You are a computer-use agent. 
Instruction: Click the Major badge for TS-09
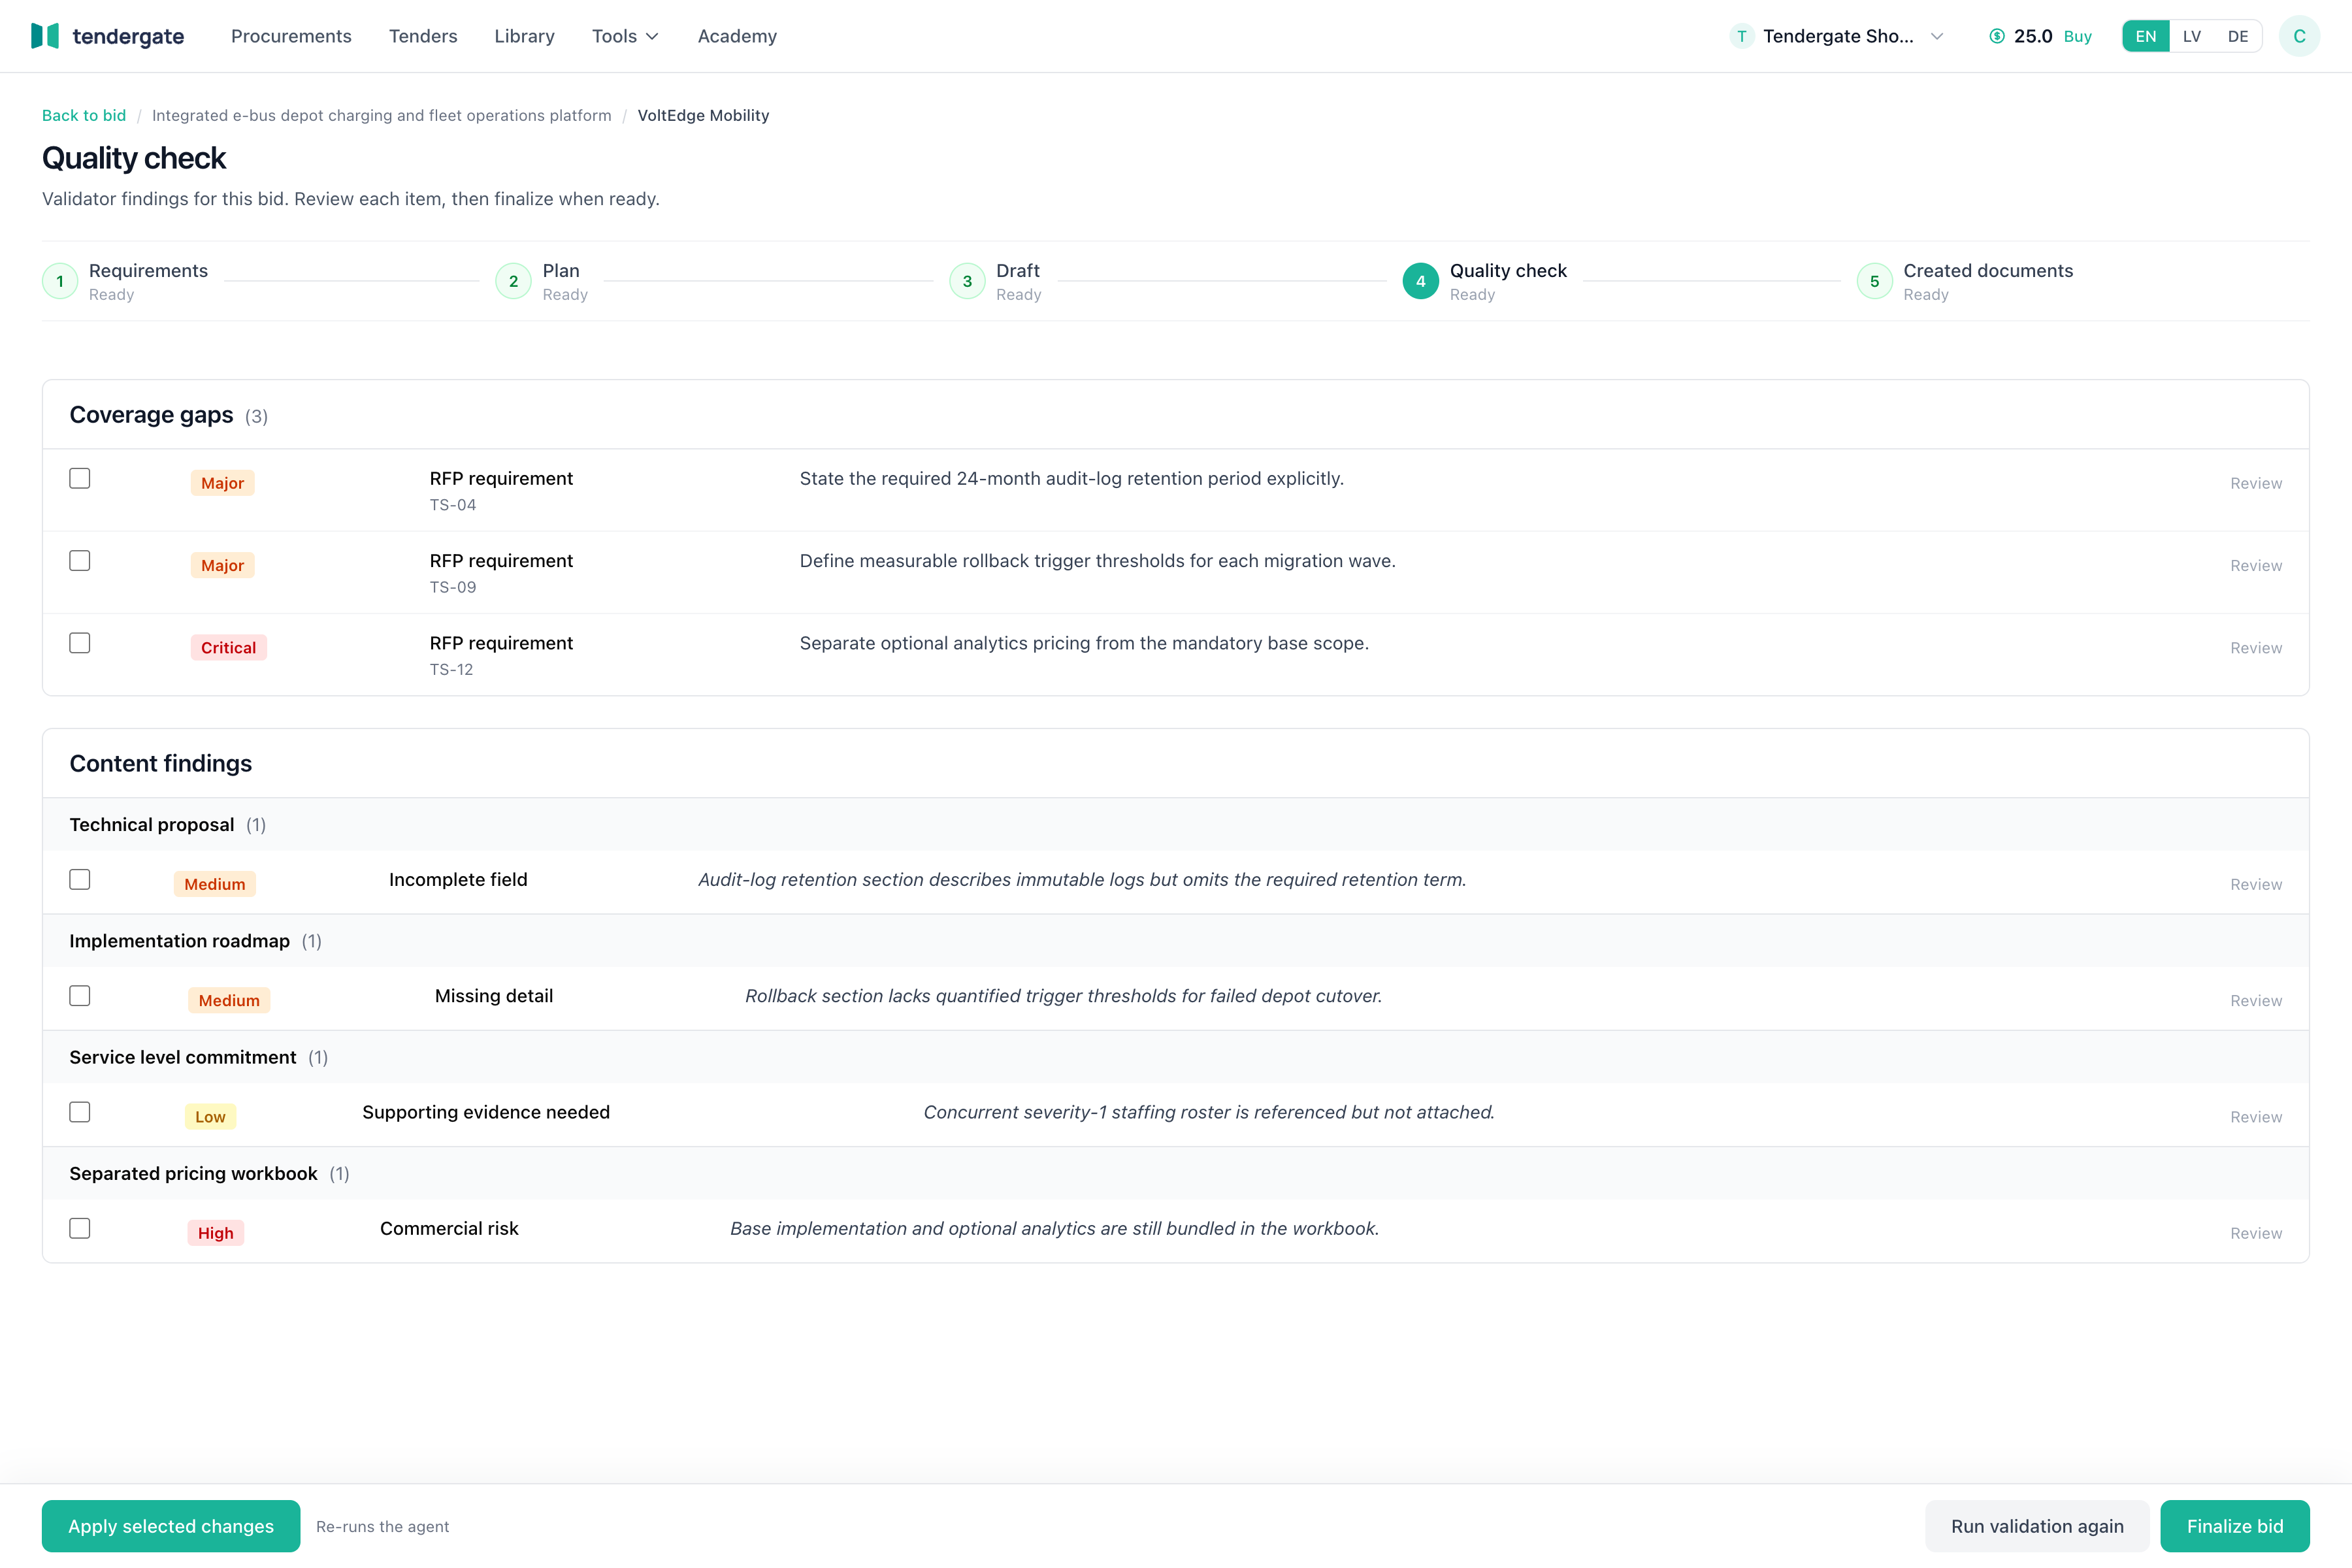tap(222, 565)
